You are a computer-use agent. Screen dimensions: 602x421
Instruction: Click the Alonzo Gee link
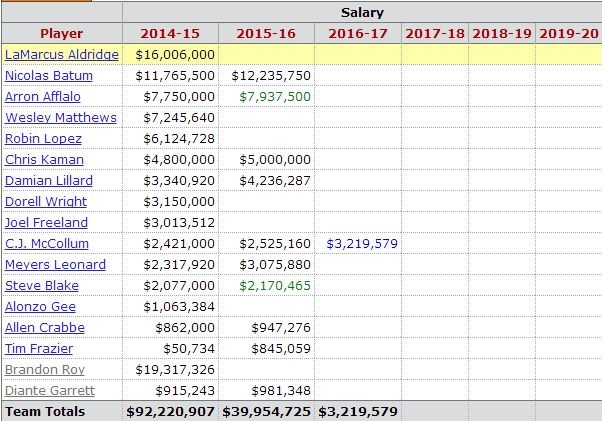[x=40, y=307]
